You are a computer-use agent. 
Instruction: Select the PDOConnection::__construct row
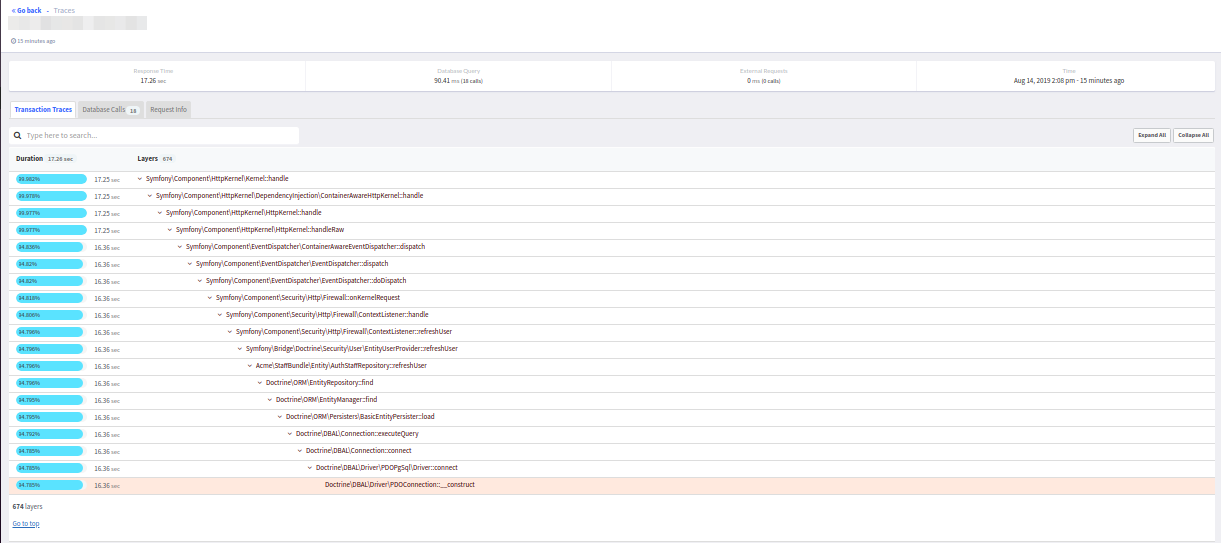coord(612,485)
